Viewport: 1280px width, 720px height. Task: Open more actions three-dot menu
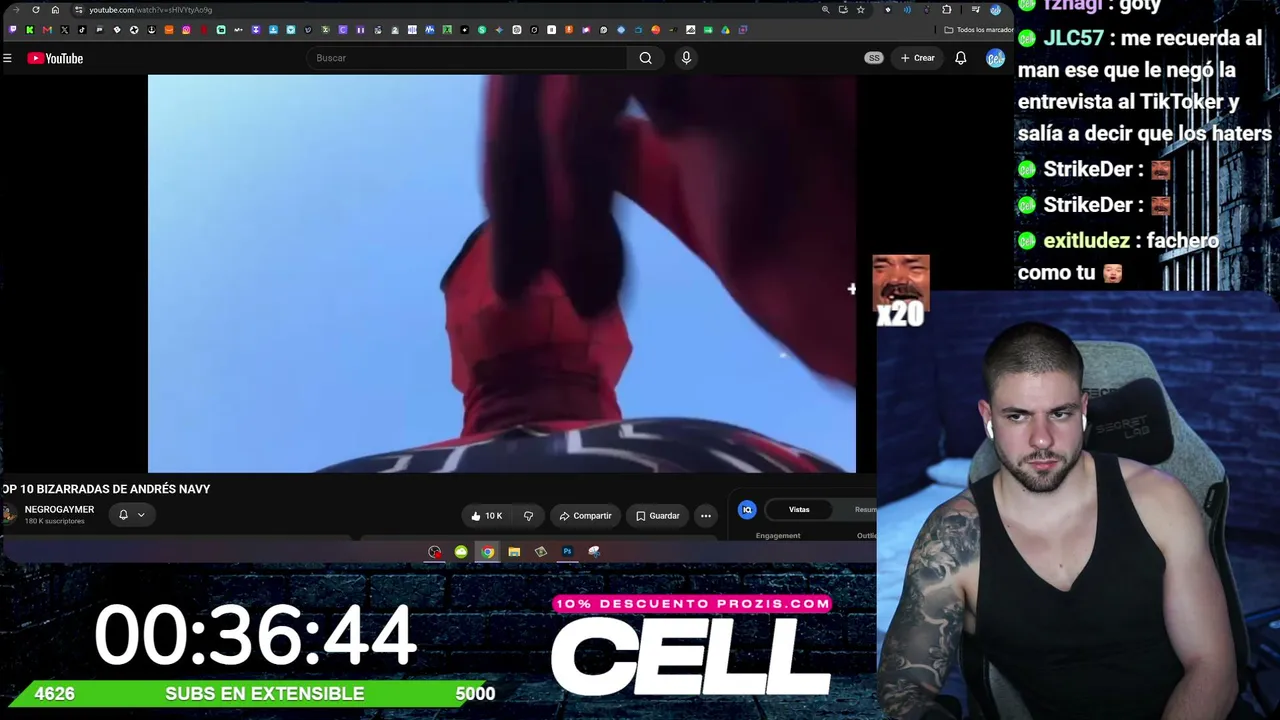click(x=706, y=516)
